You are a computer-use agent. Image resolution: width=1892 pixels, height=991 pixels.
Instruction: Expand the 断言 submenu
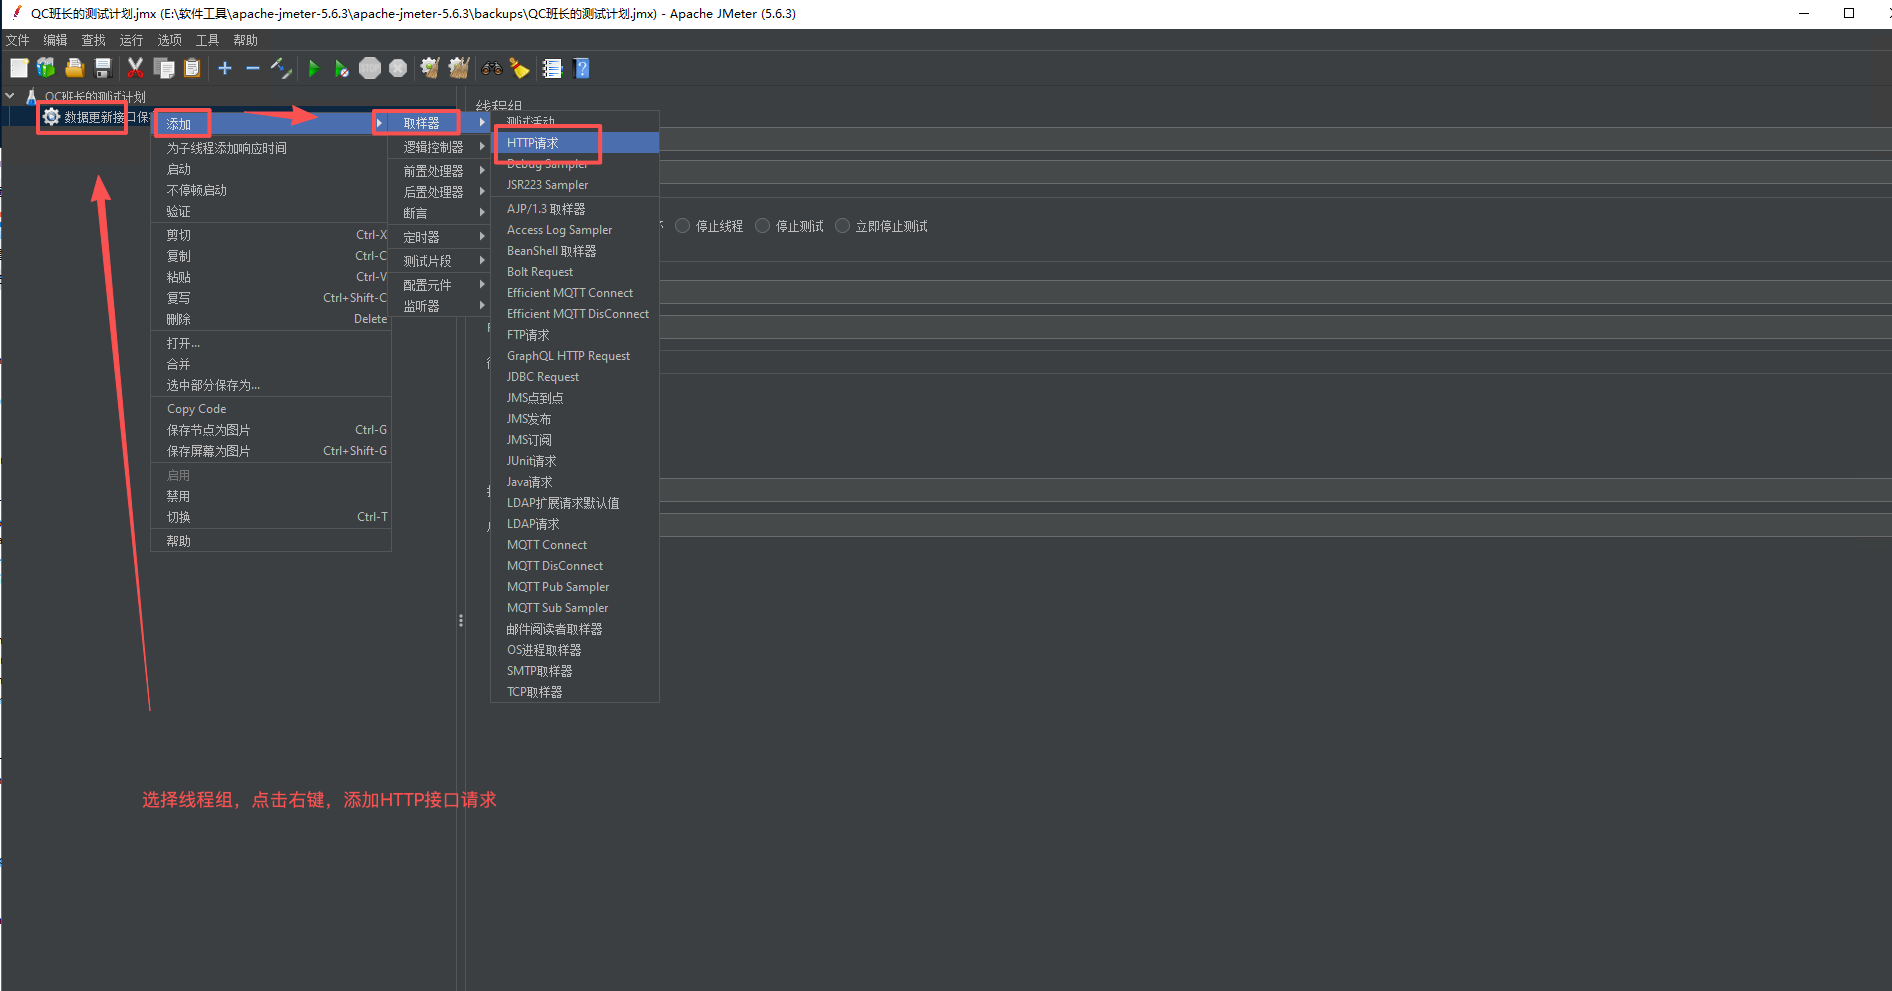tap(440, 213)
